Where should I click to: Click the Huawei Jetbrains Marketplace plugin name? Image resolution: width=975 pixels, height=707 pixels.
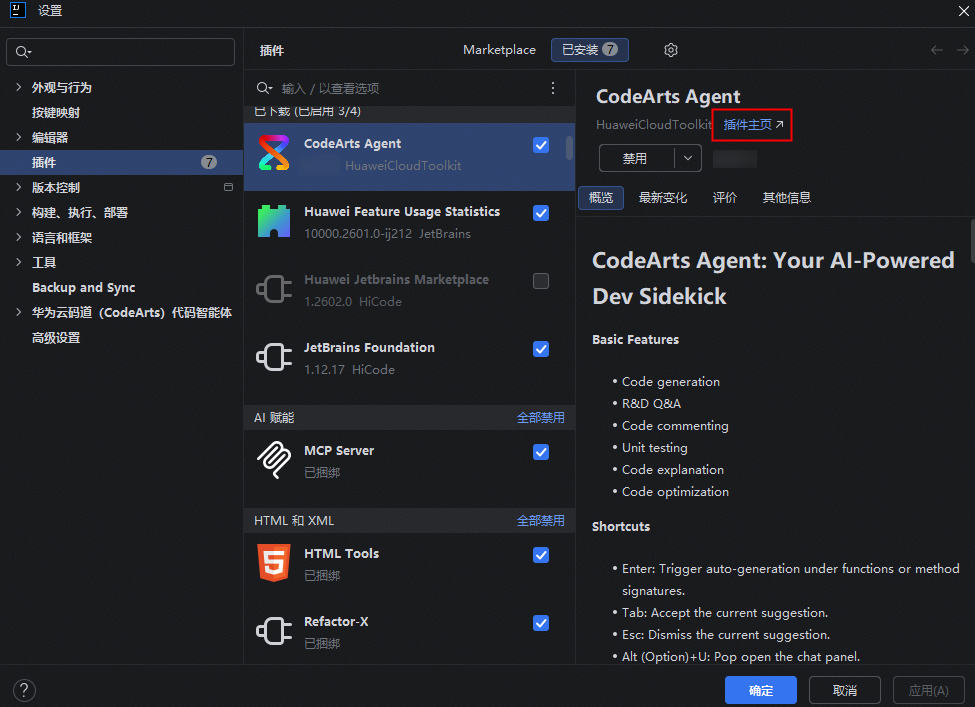tap(396, 280)
